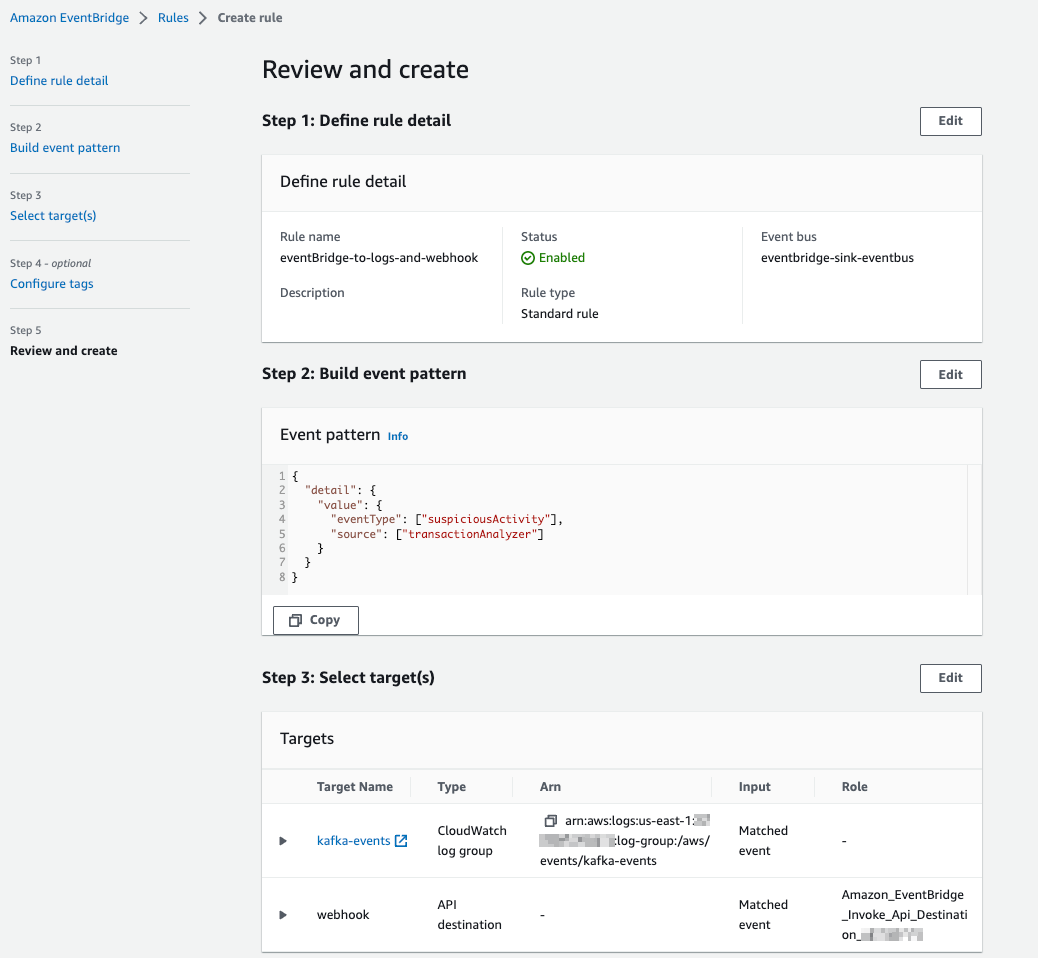Navigate to Build event pattern step
This screenshot has height=958, width=1038.
click(65, 148)
